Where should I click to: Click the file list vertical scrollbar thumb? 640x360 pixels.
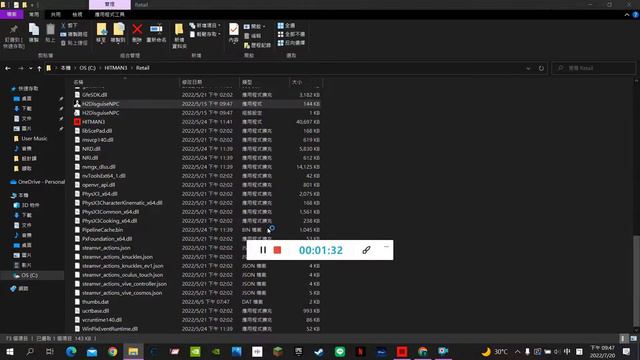[x=636, y=281]
